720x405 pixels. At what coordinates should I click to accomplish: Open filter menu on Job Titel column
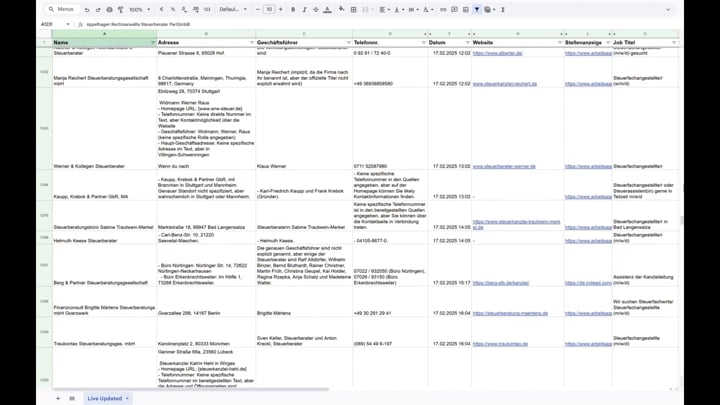click(x=674, y=43)
